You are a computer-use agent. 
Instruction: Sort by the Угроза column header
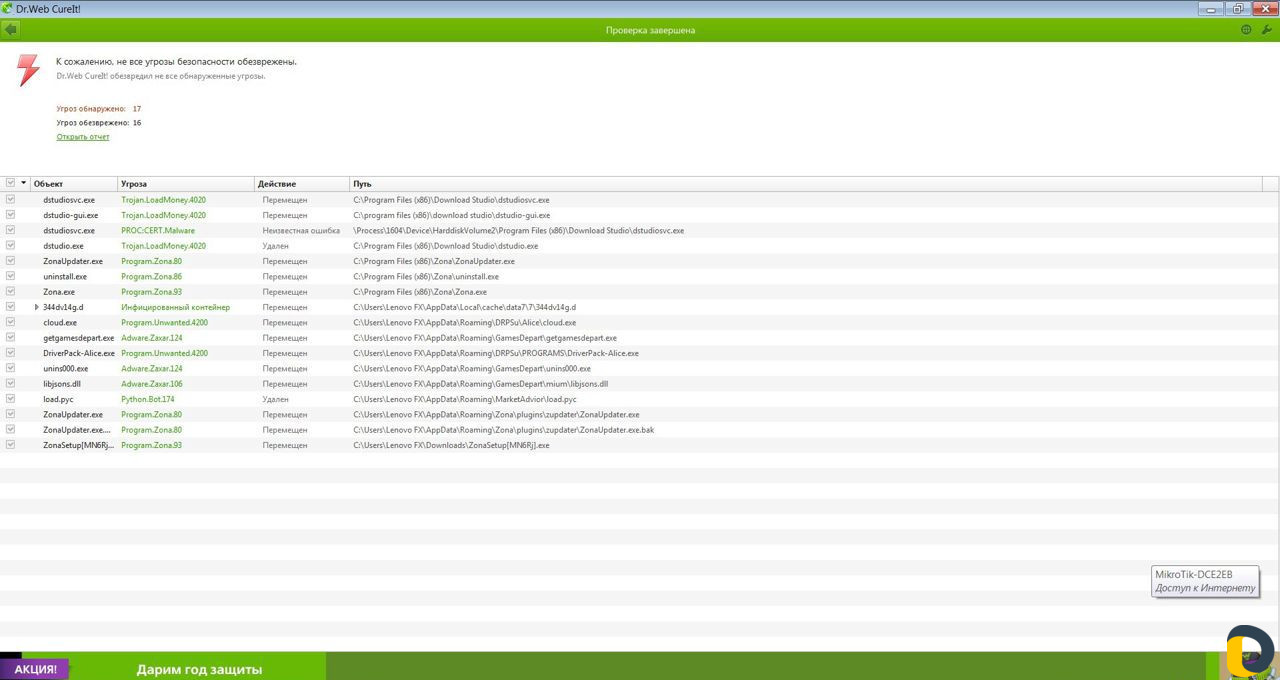[186, 184]
